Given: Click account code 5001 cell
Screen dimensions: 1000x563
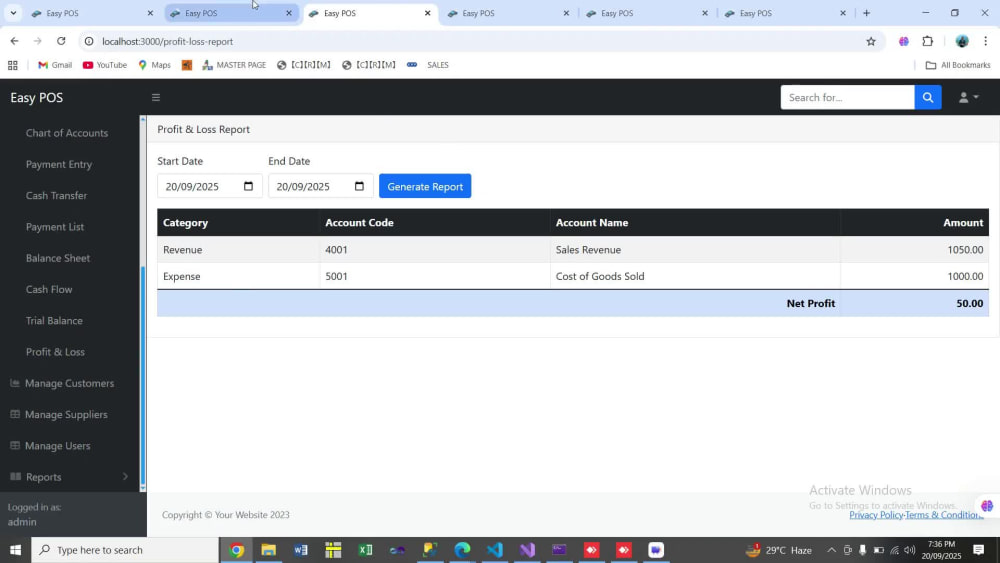Looking at the screenshot, I should (434, 276).
